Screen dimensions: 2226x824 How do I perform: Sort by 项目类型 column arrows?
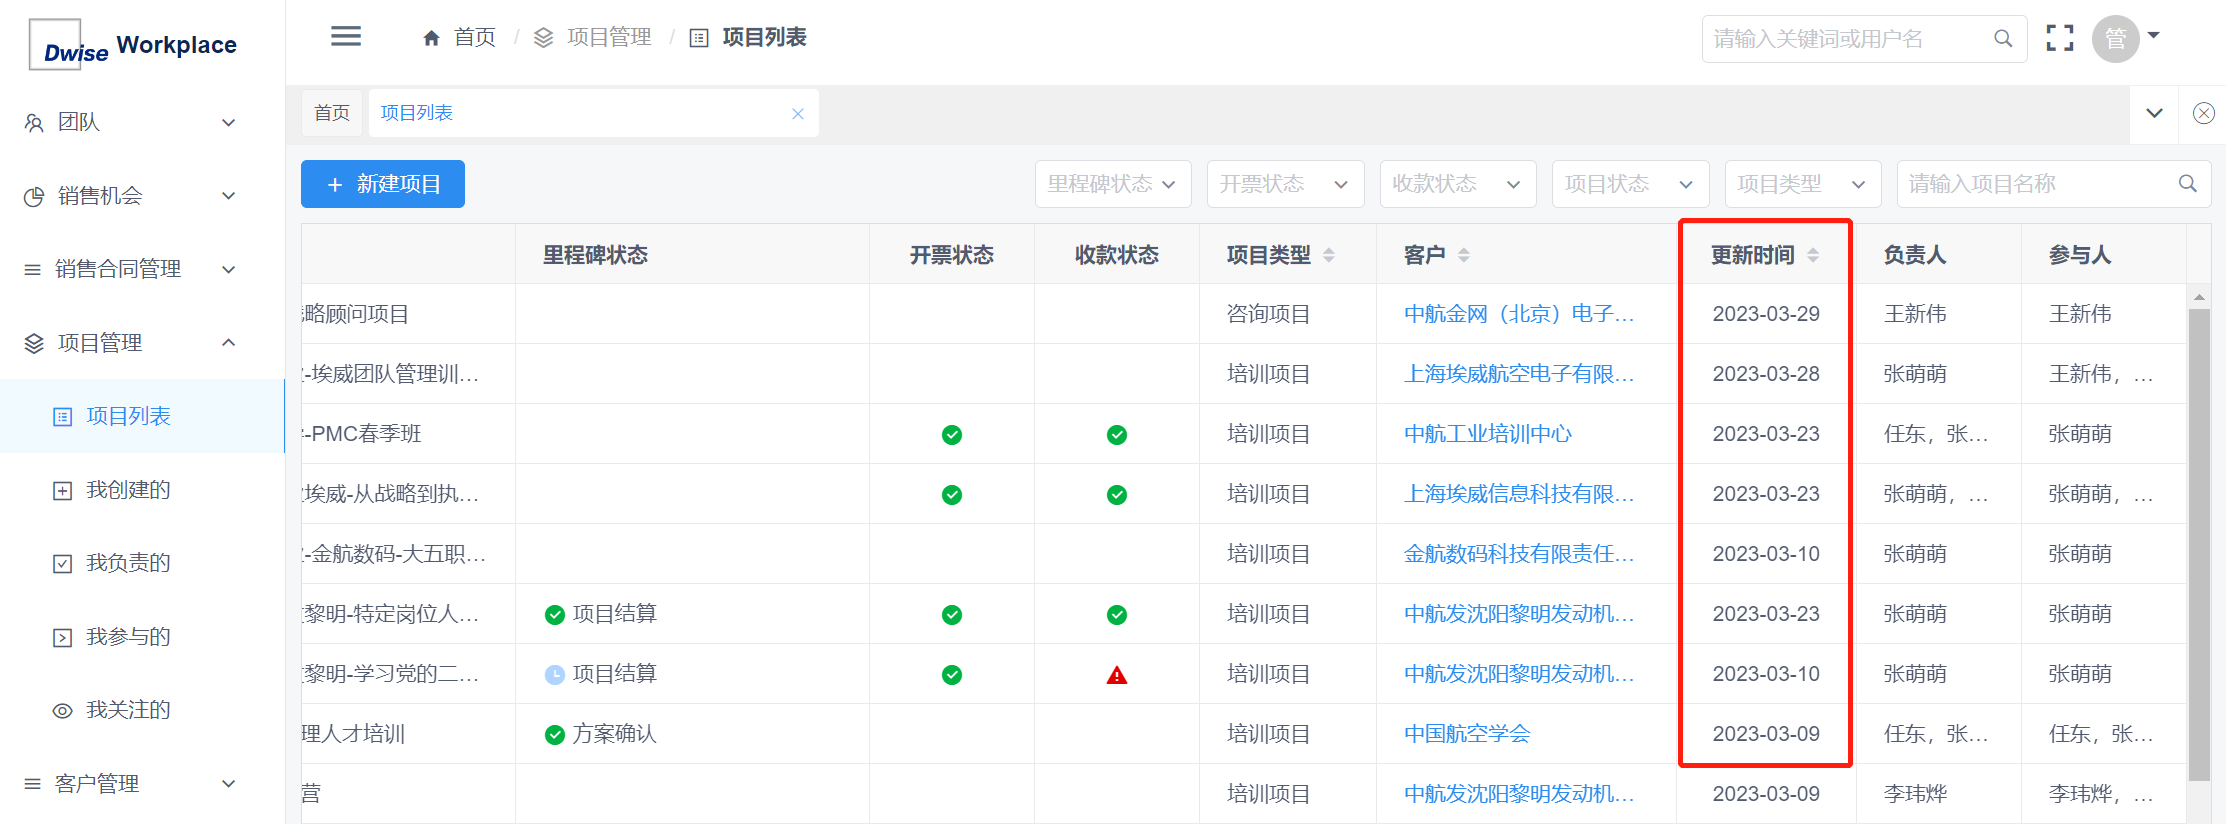tap(1329, 256)
